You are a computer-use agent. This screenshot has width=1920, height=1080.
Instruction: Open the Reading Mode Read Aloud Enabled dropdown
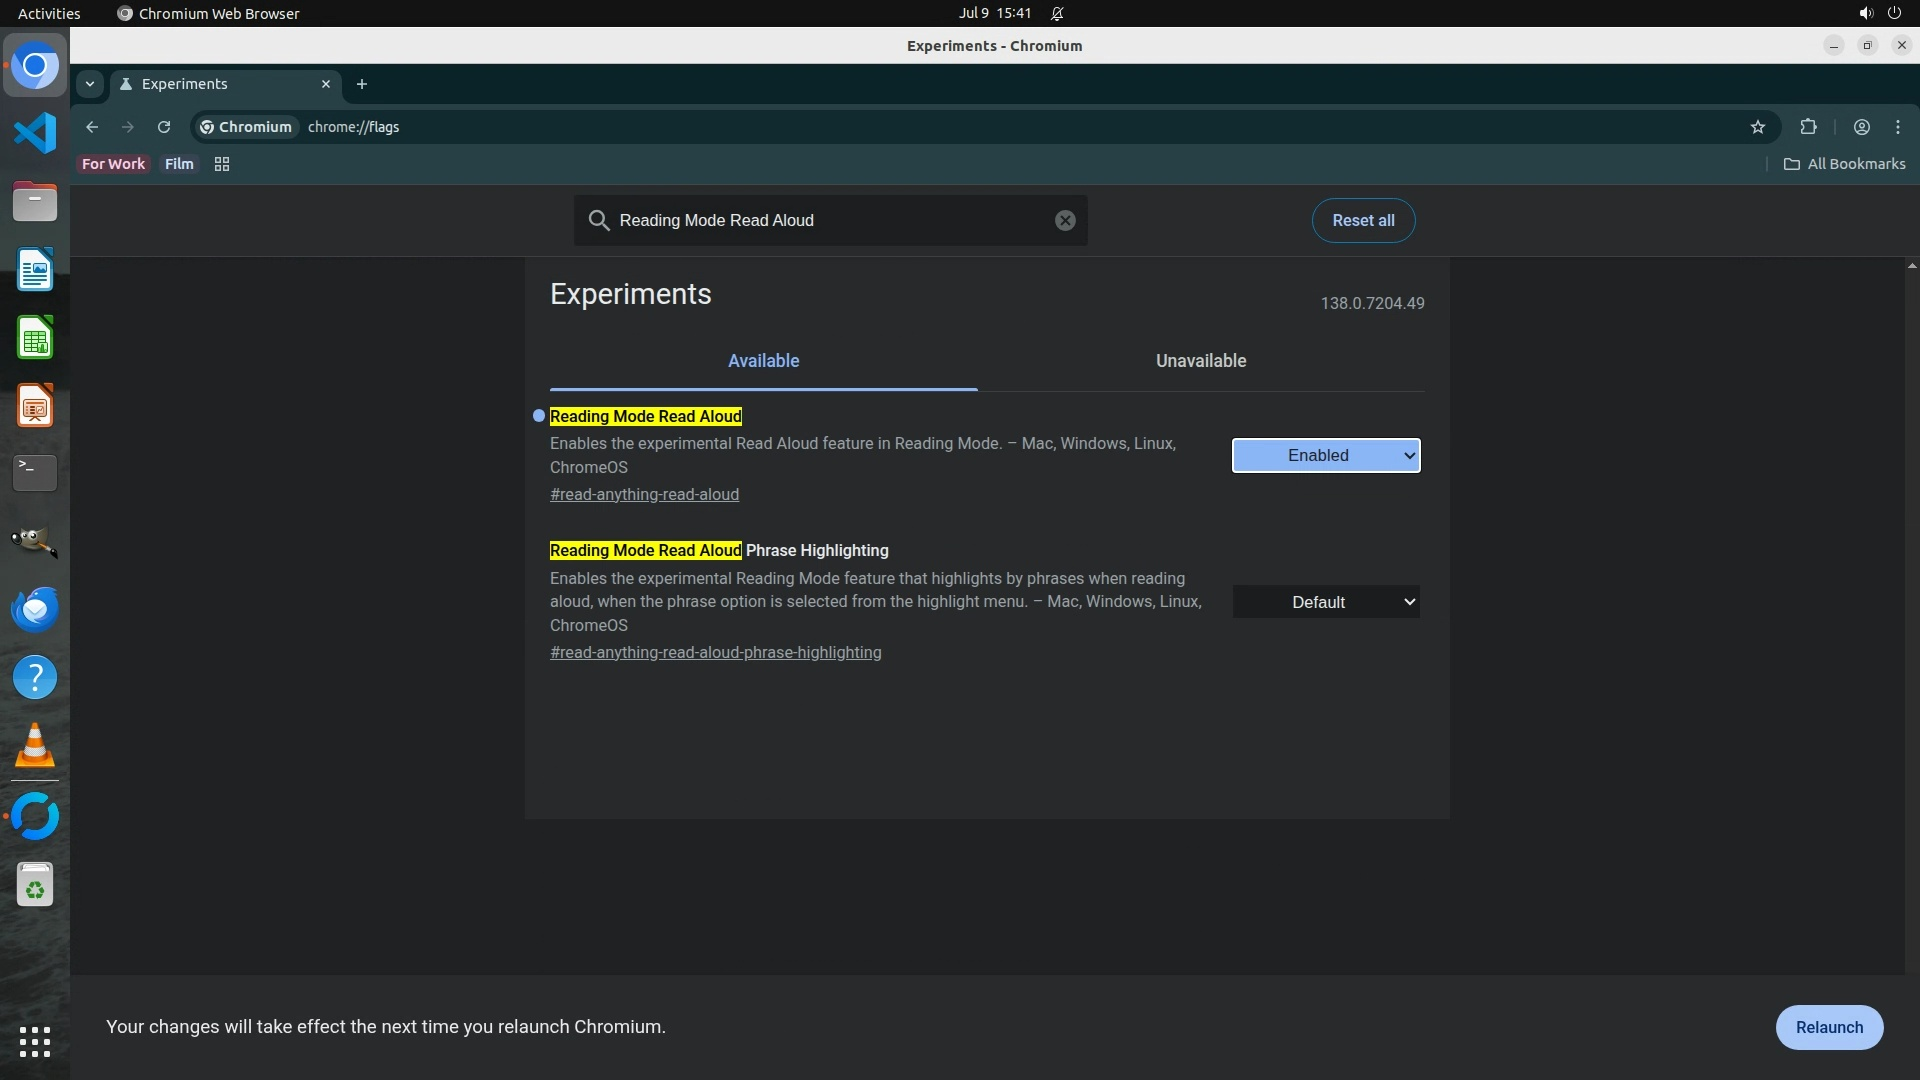coord(1326,456)
